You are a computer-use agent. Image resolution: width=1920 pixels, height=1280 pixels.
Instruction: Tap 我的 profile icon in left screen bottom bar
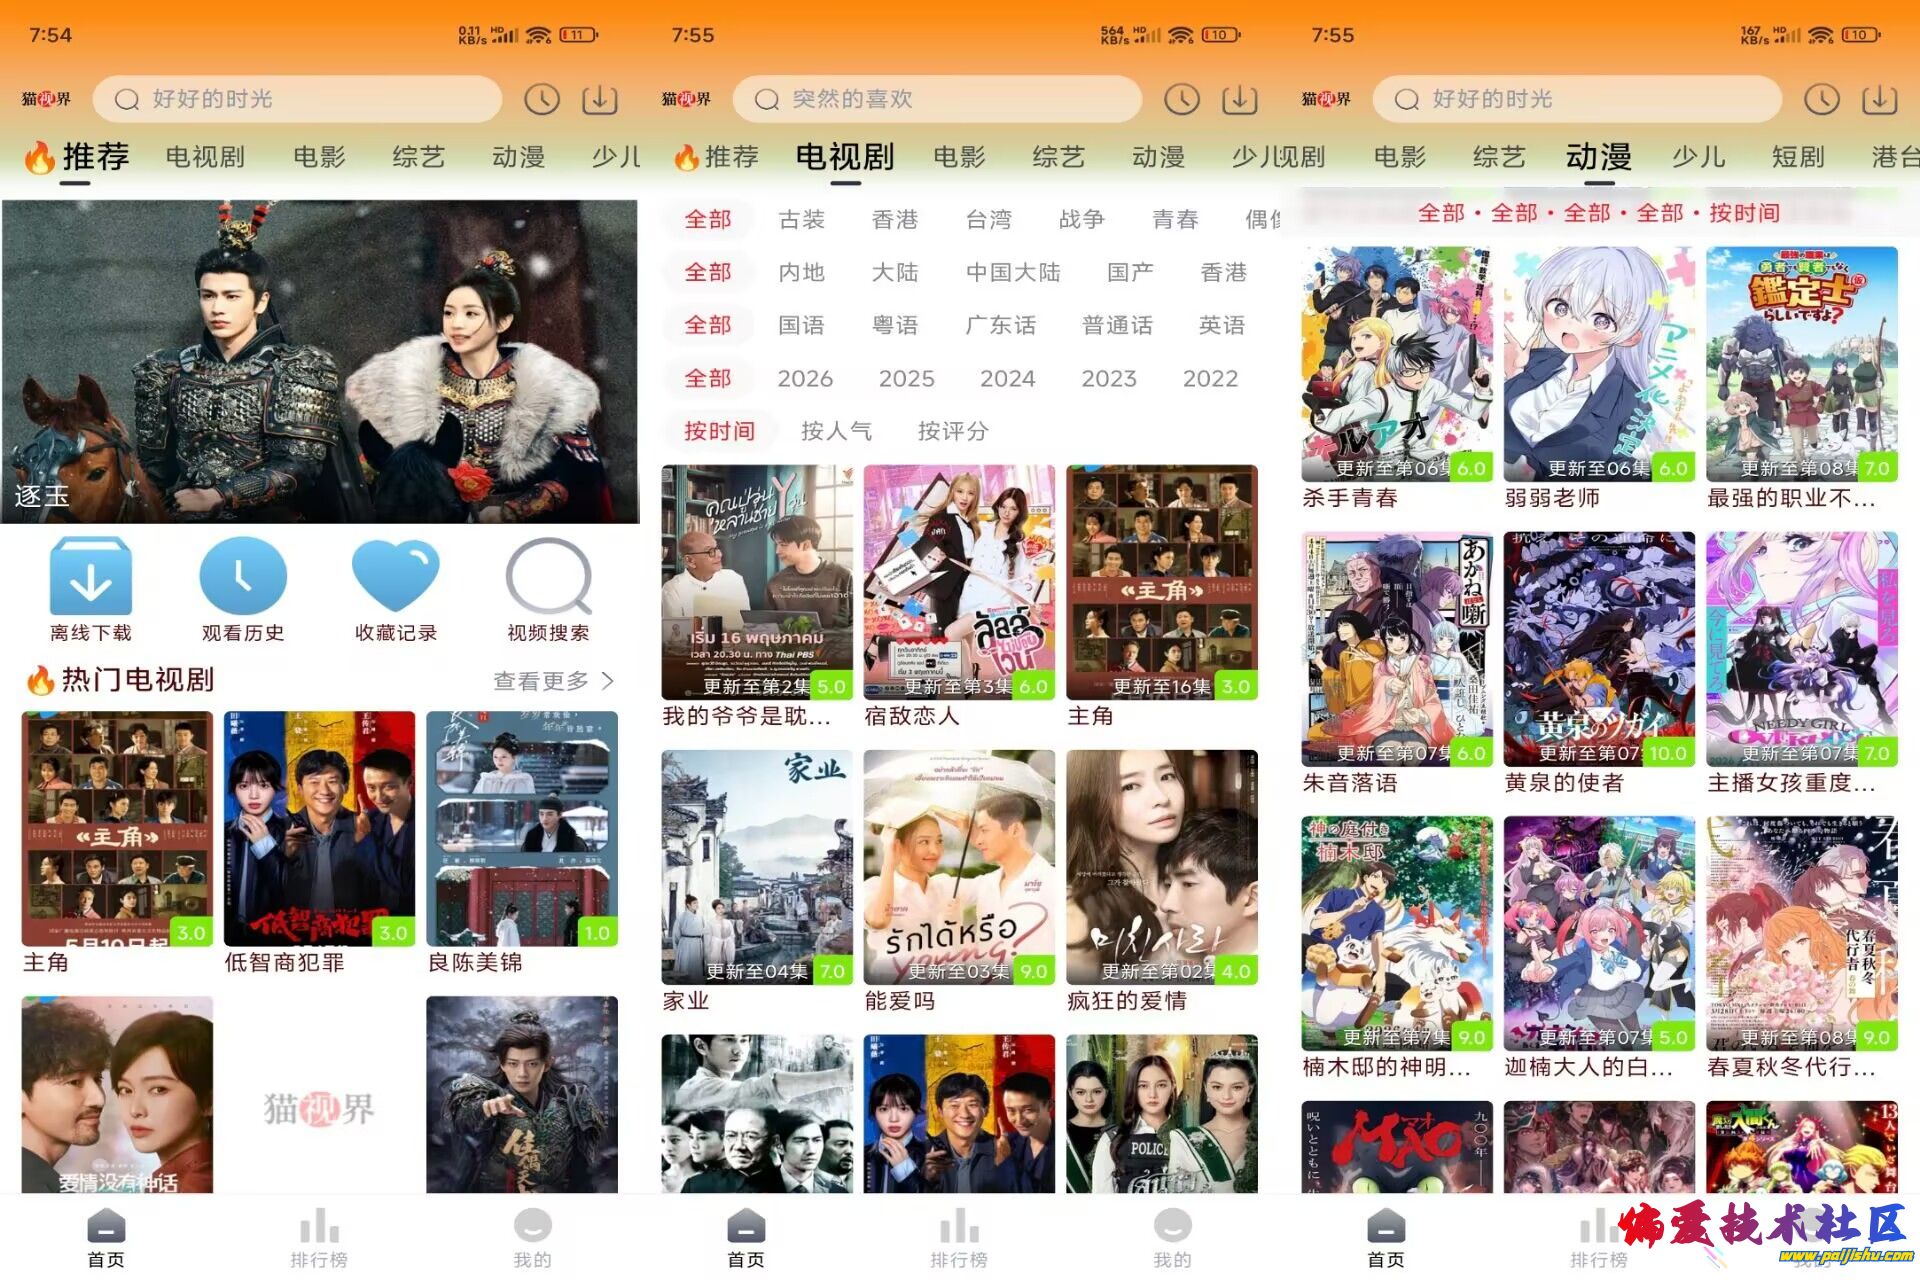pos(532,1226)
